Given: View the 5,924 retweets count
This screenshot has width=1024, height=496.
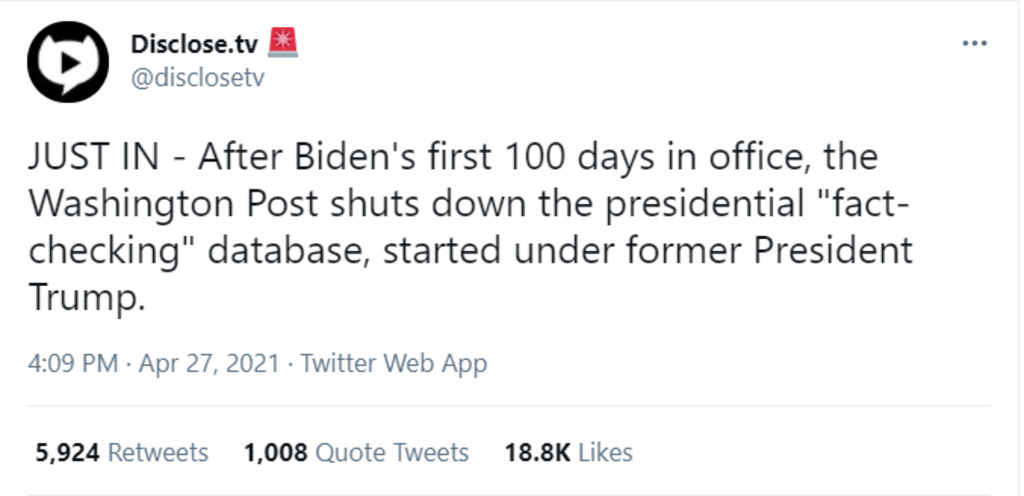Looking at the screenshot, I should click(x=67, y=452).
